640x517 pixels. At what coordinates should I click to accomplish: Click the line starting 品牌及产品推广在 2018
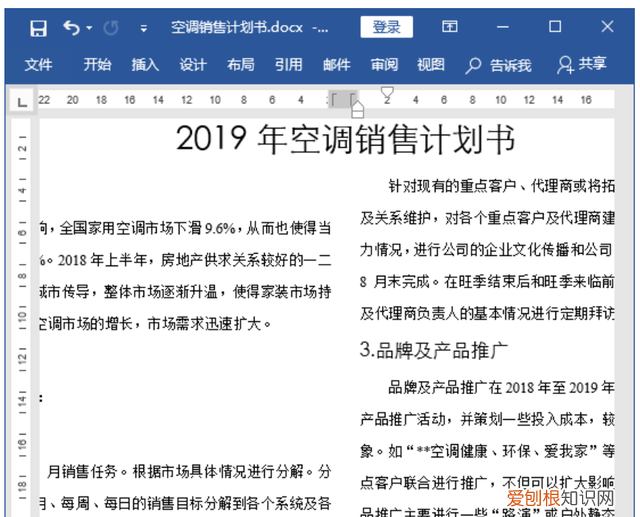pos(502,387)
